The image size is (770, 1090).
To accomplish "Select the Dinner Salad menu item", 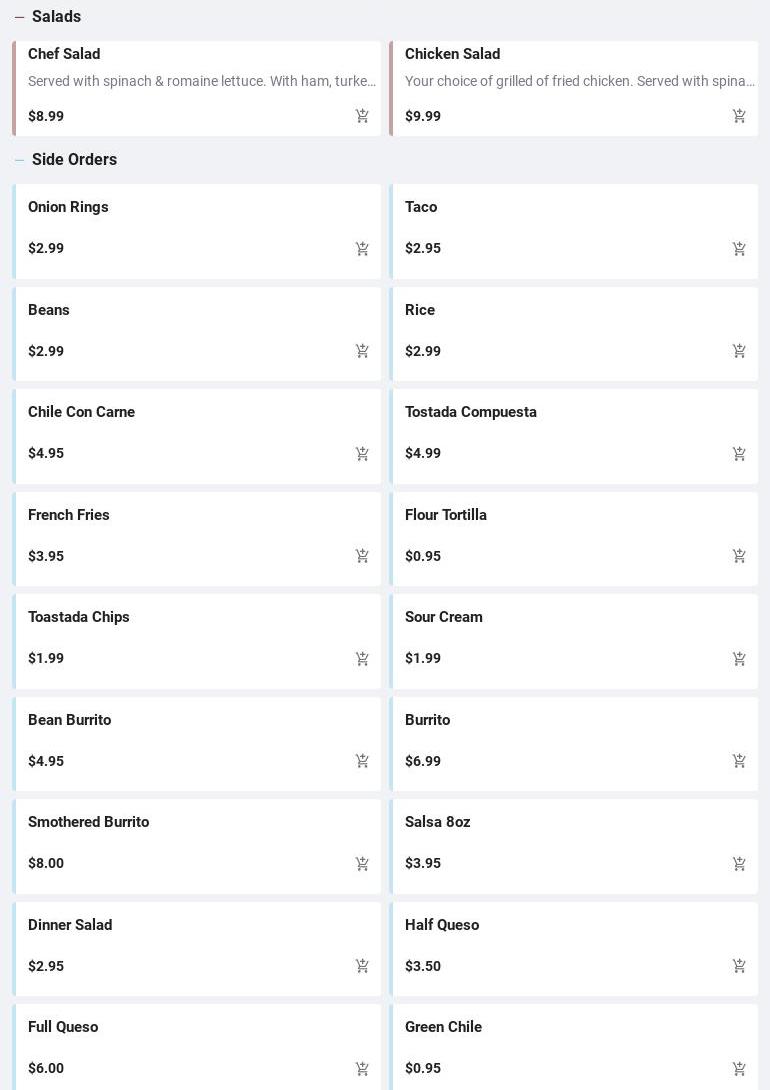I will [x=70, y=925].
